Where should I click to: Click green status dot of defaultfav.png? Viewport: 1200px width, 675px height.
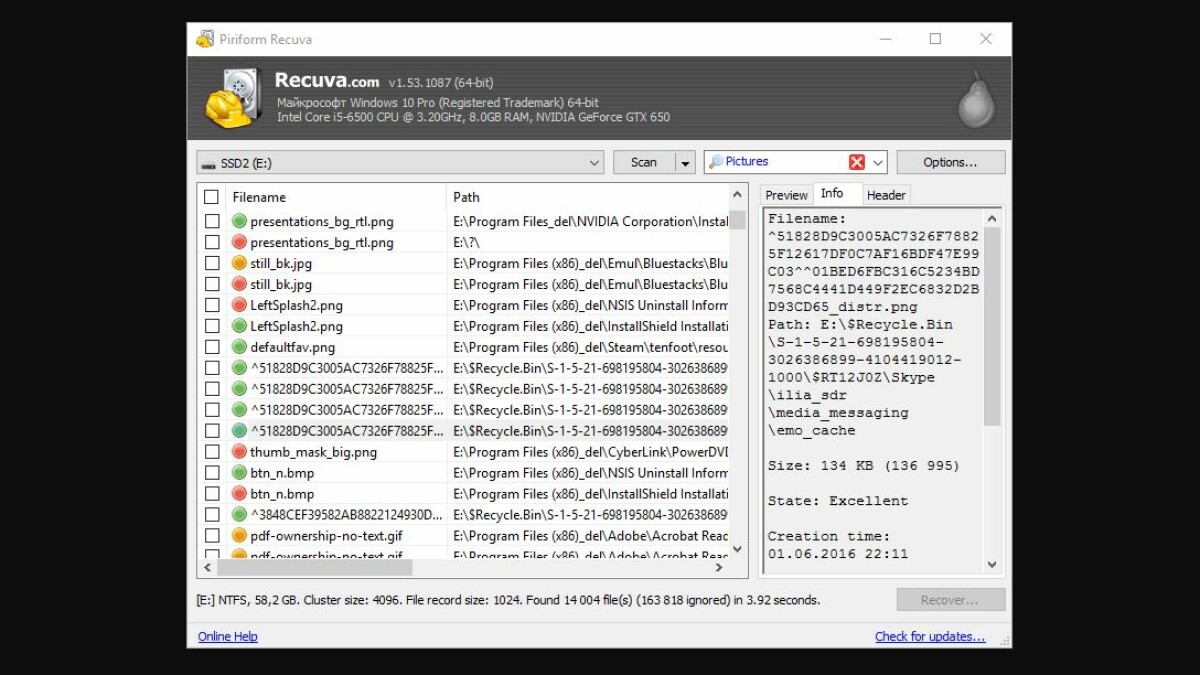pos(239,347)
